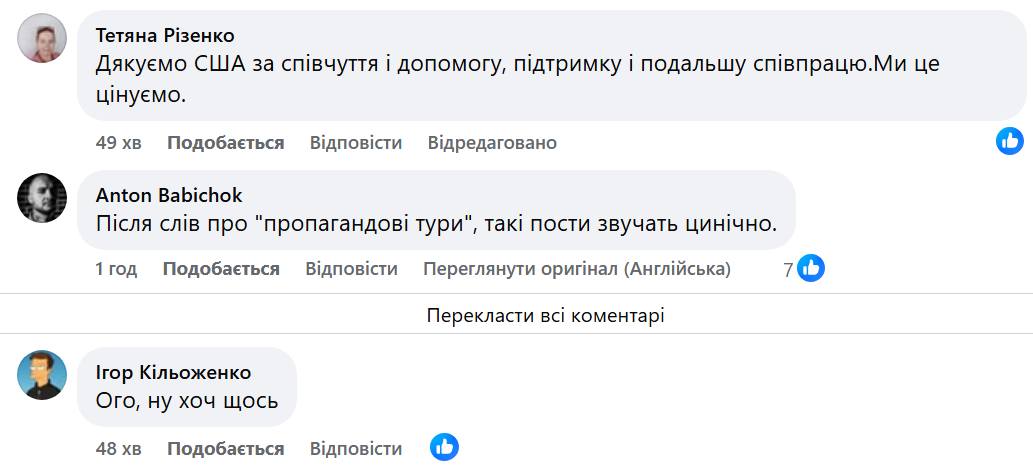
Task: Click Переглянути оригінал (Англійська) link
Action: [x=577, y=269]
